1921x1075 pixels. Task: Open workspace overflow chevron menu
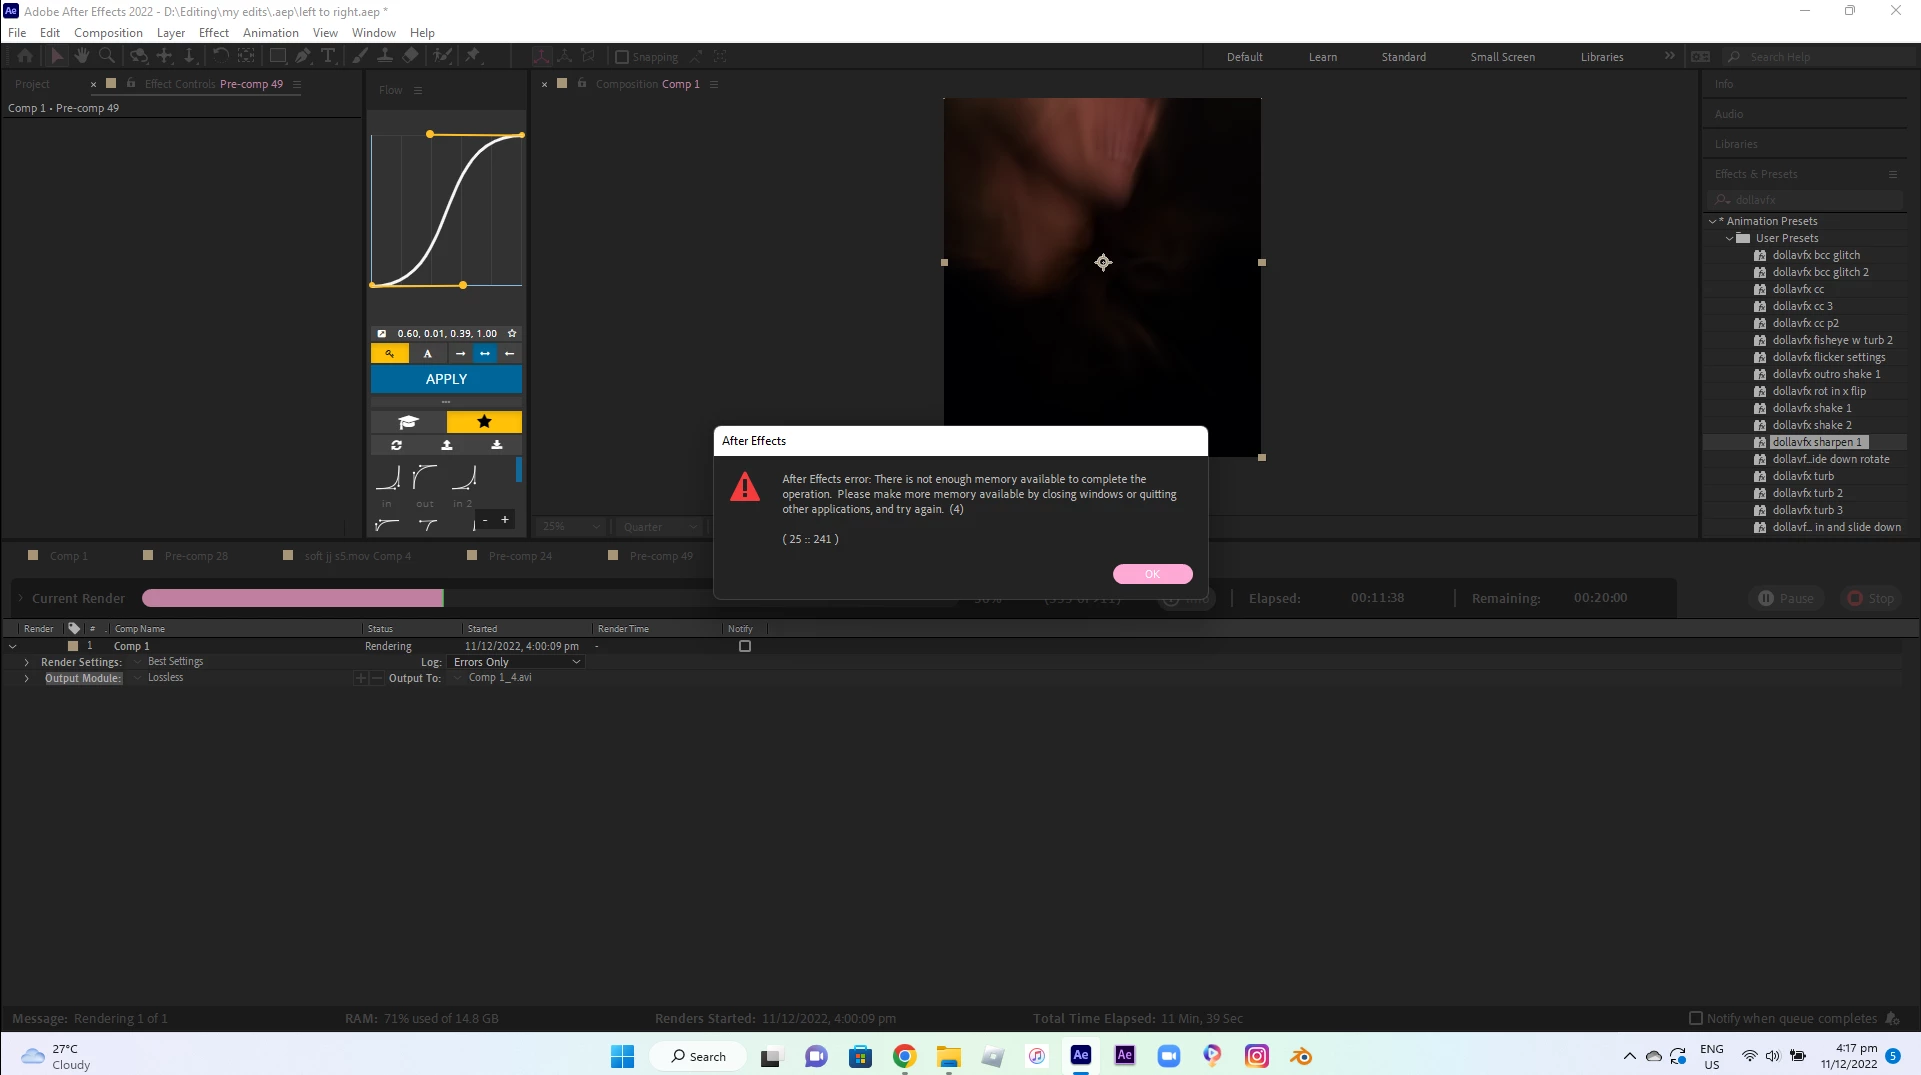pos(1669,56)
